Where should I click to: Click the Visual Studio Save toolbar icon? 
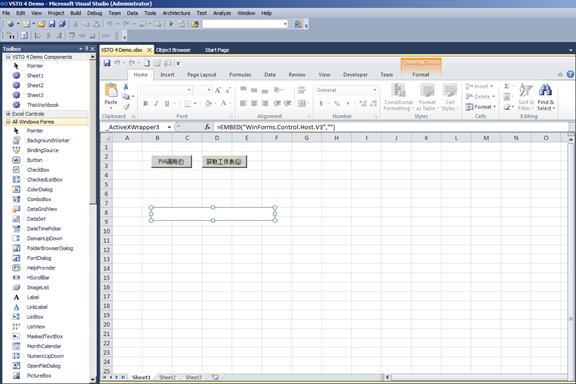[x=52, y=24]
